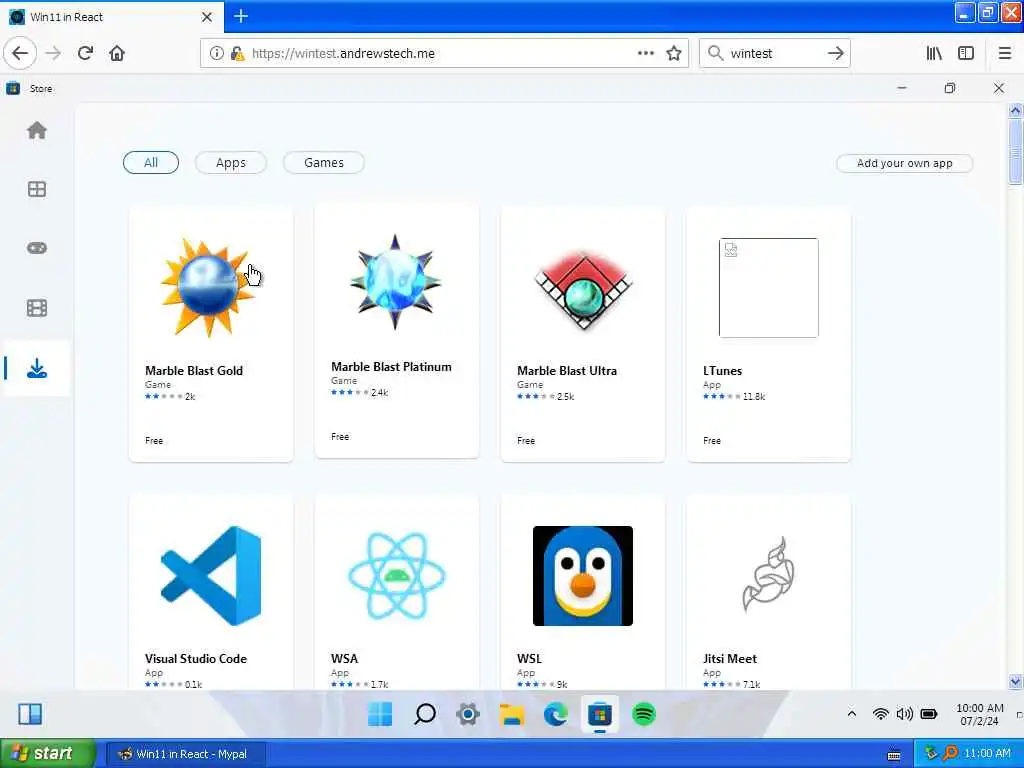The width and height of the screenshot is (1024, 768).
Task: Open the Store home sidebar icon
Action: click(x=37, y=131)
